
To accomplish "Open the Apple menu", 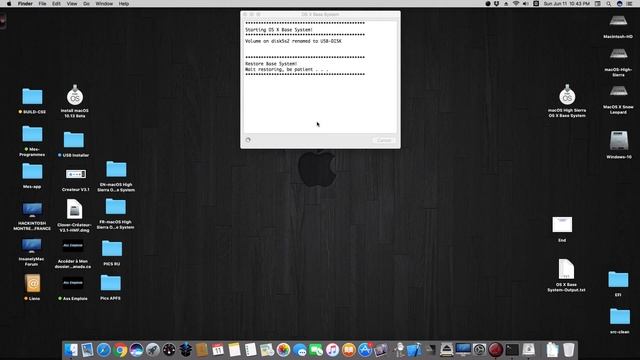I will pos(9,4).
